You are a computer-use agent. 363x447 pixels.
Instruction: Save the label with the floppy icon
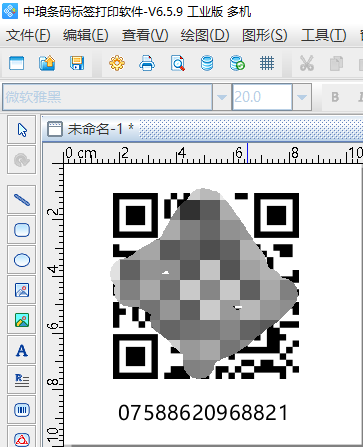pyautogui.click(x=77, y=63)
